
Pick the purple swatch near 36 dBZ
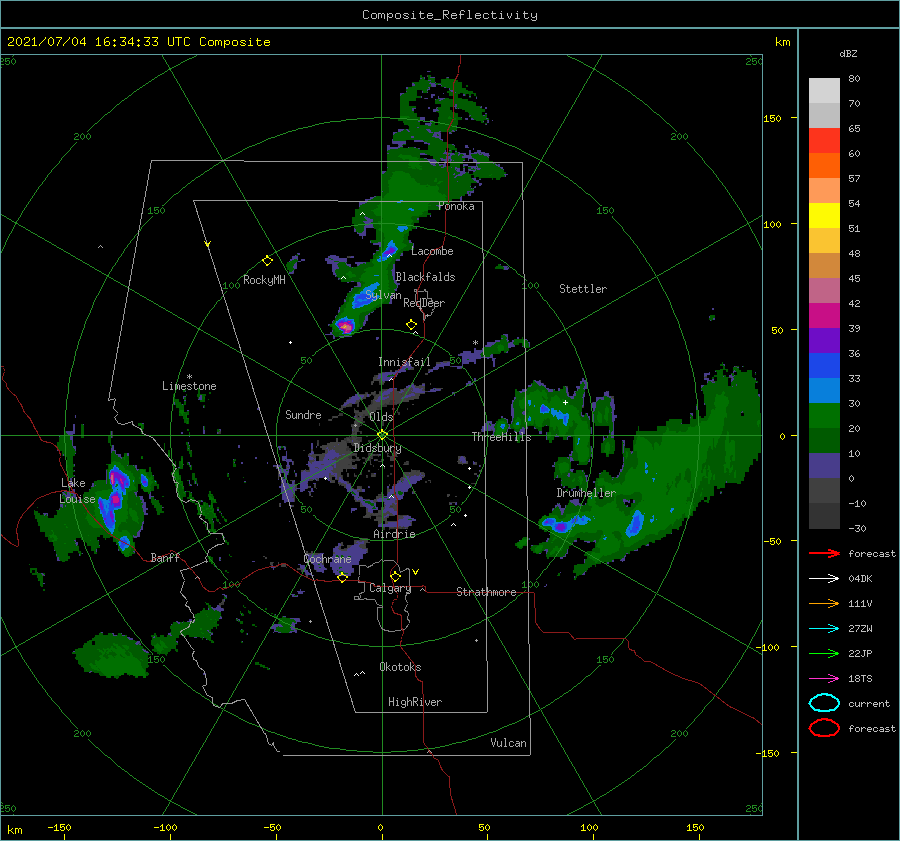824,340
